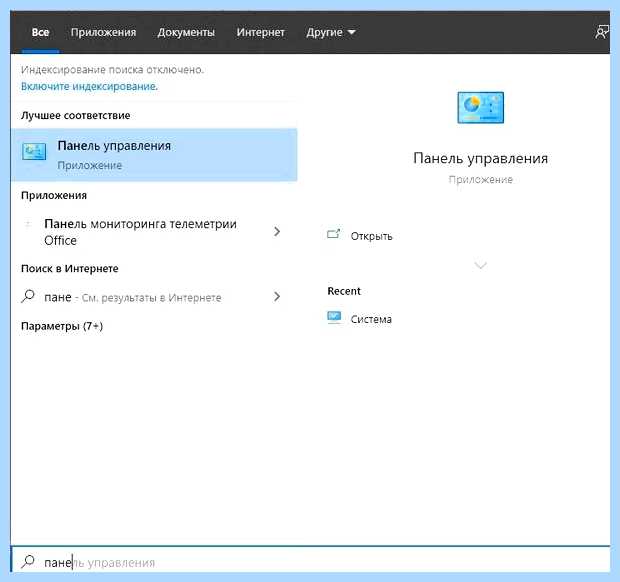
Task: Click the large Панель управления preview icon
Action: point(480,108)
